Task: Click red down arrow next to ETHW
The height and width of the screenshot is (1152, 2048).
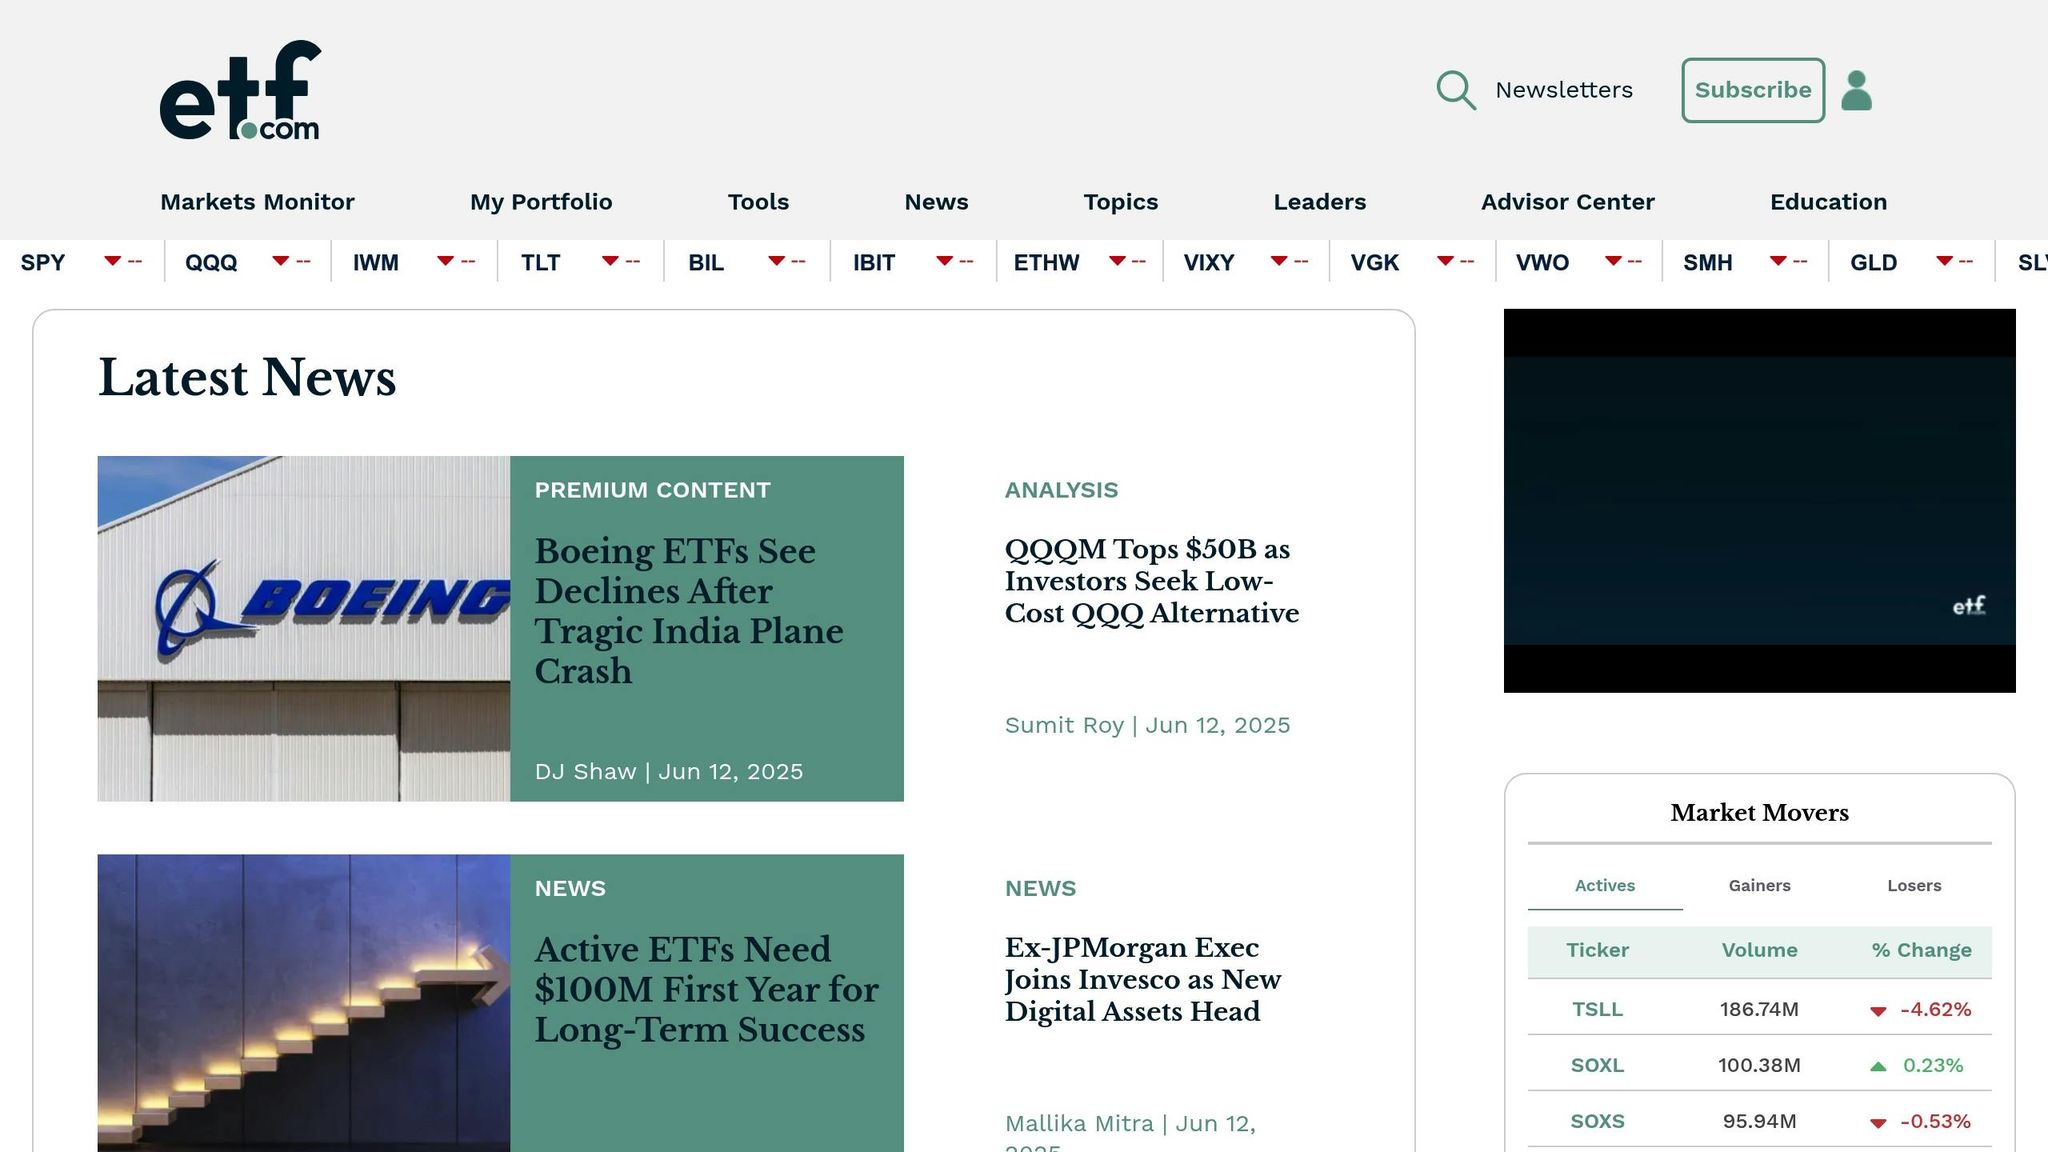Action: (1117, 261)
